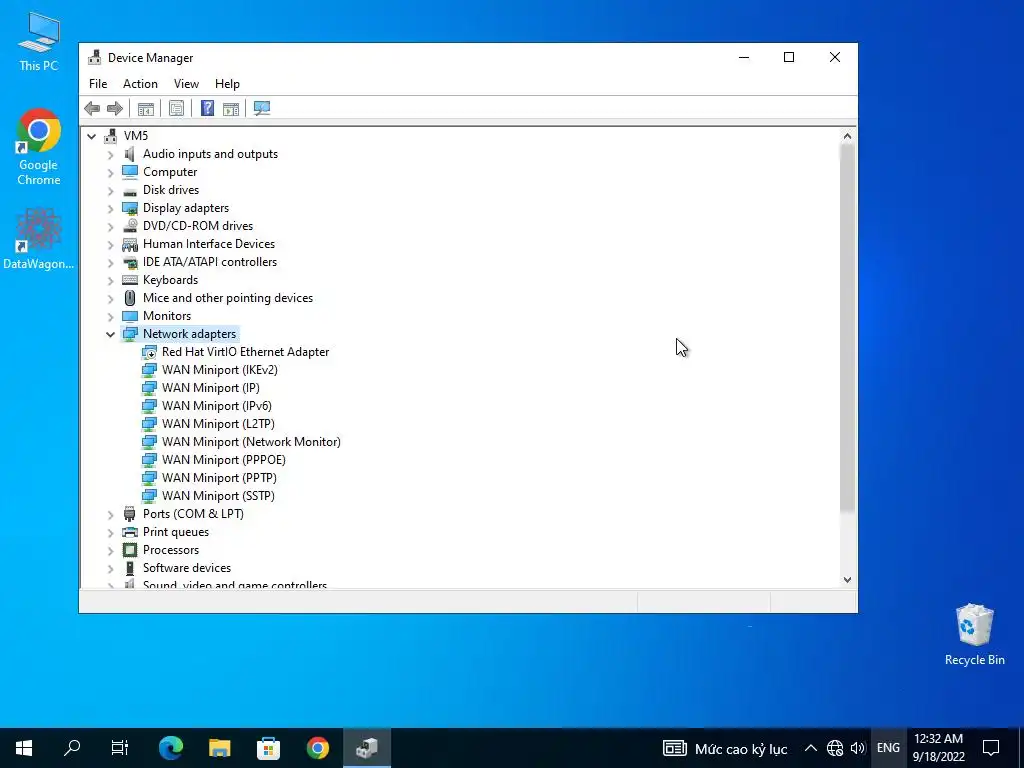Screen dimensions: 1024x768
Task: Select WAN Miniport (PPPOE) device
Action: pyautogui.click(x=223, y=460)
